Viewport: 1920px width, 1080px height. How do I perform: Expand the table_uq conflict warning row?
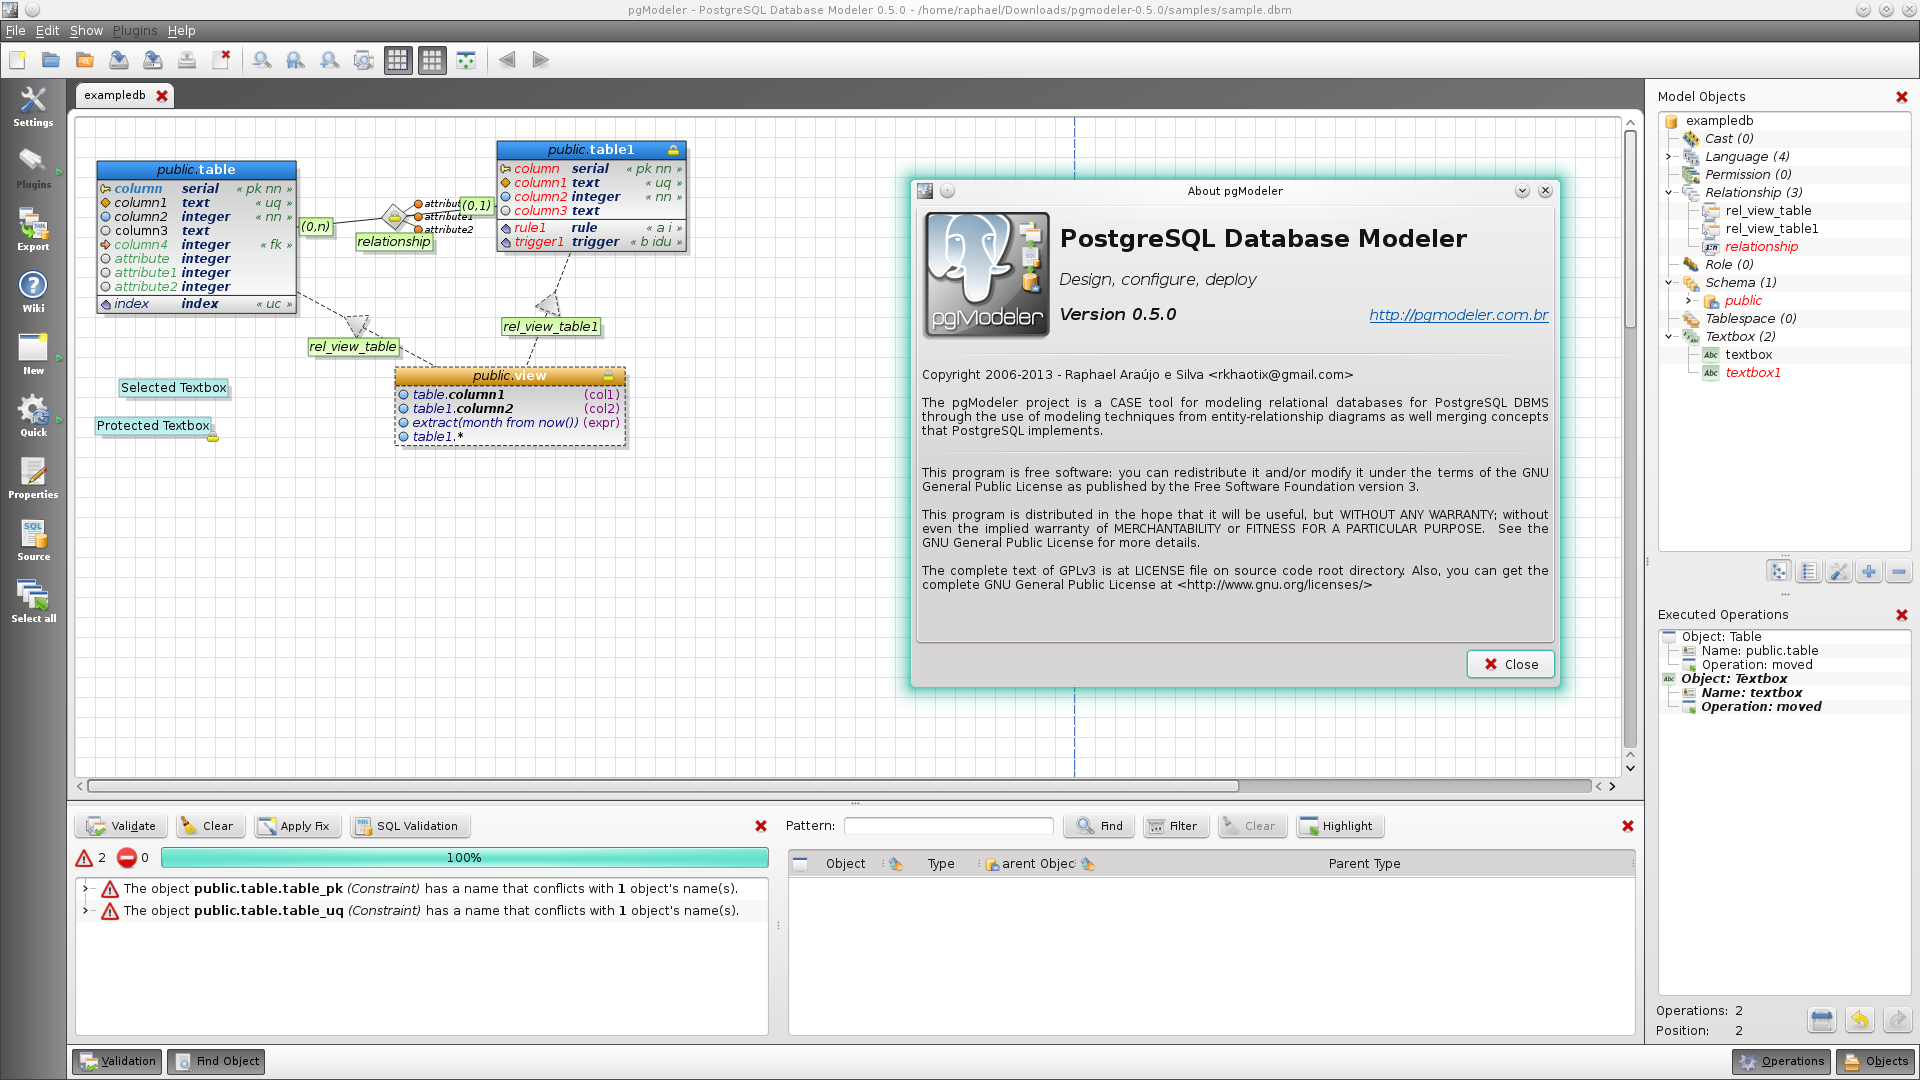pyautogui.click(x=86, y=910)
